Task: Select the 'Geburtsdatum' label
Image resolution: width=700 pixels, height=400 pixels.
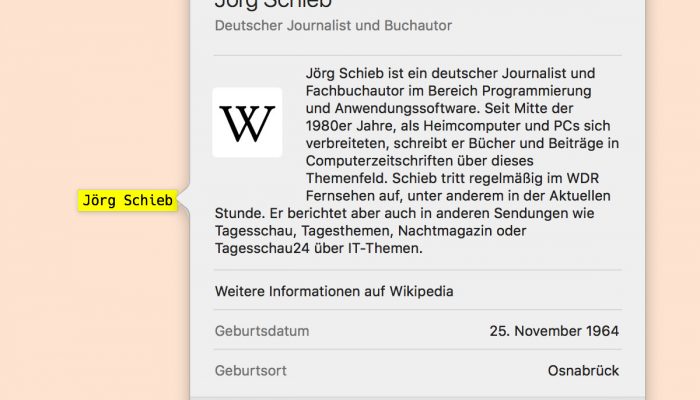Action: (x=262, y=331)
